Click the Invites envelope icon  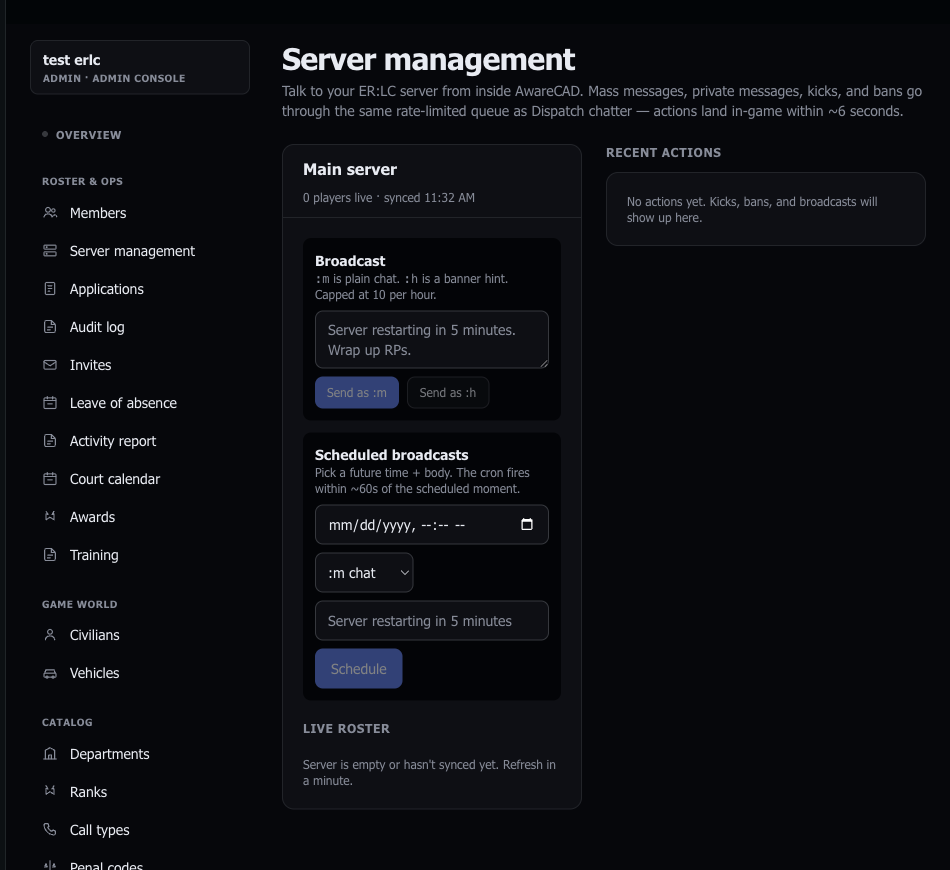(x=50, y=365)
